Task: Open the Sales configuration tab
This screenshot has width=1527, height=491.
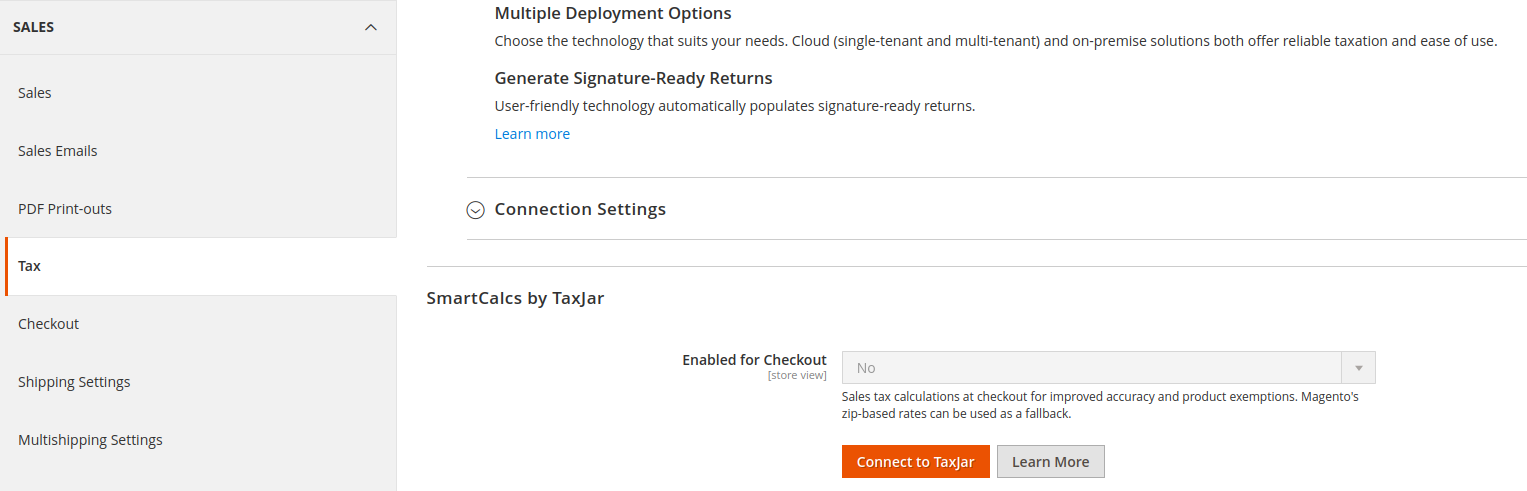Action: pos(35,93)
